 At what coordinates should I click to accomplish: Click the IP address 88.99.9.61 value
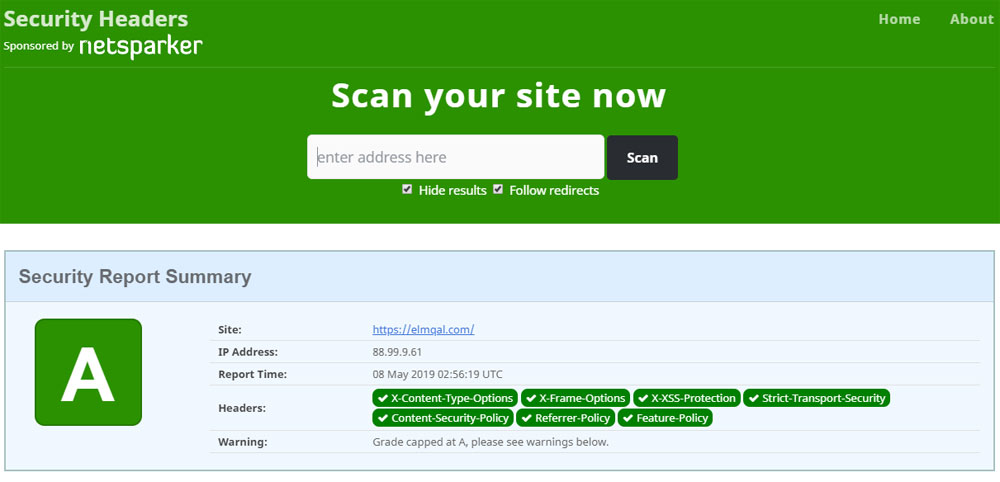pyautogui.click(x=397, y=352)
